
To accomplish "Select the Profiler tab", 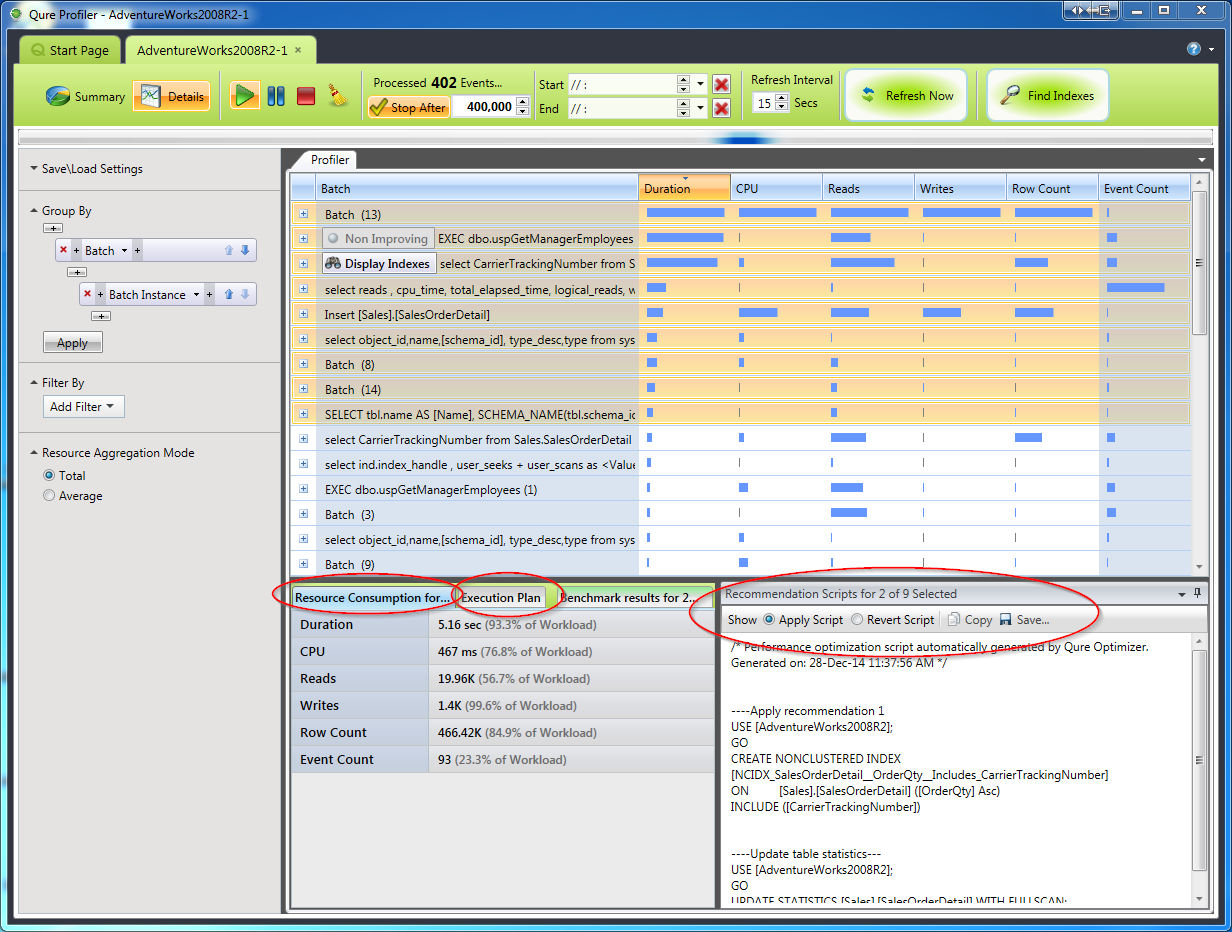I will (x=330, y=160).
